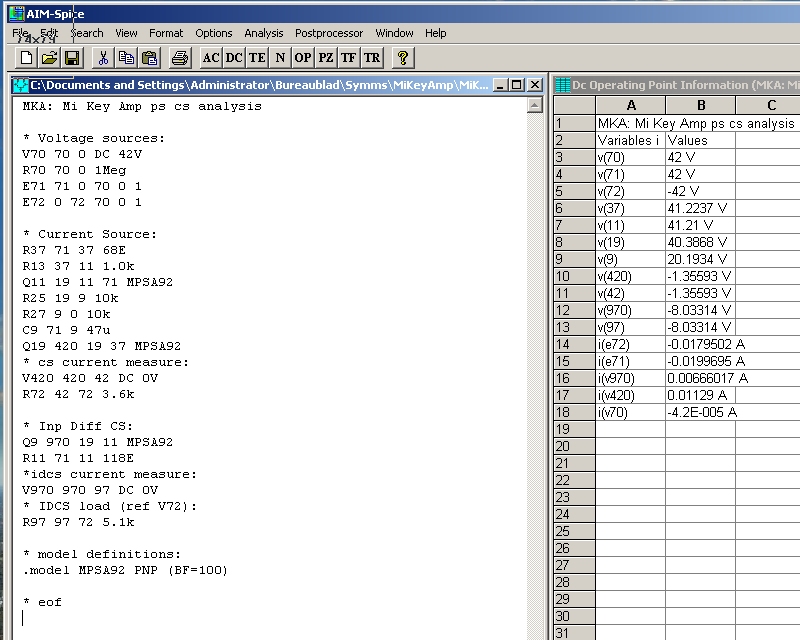Click netlist line 'R97 97 72 5.1k'
This screenshot has height=640, width=800.
pyautogui.click(x=78, y=522)
